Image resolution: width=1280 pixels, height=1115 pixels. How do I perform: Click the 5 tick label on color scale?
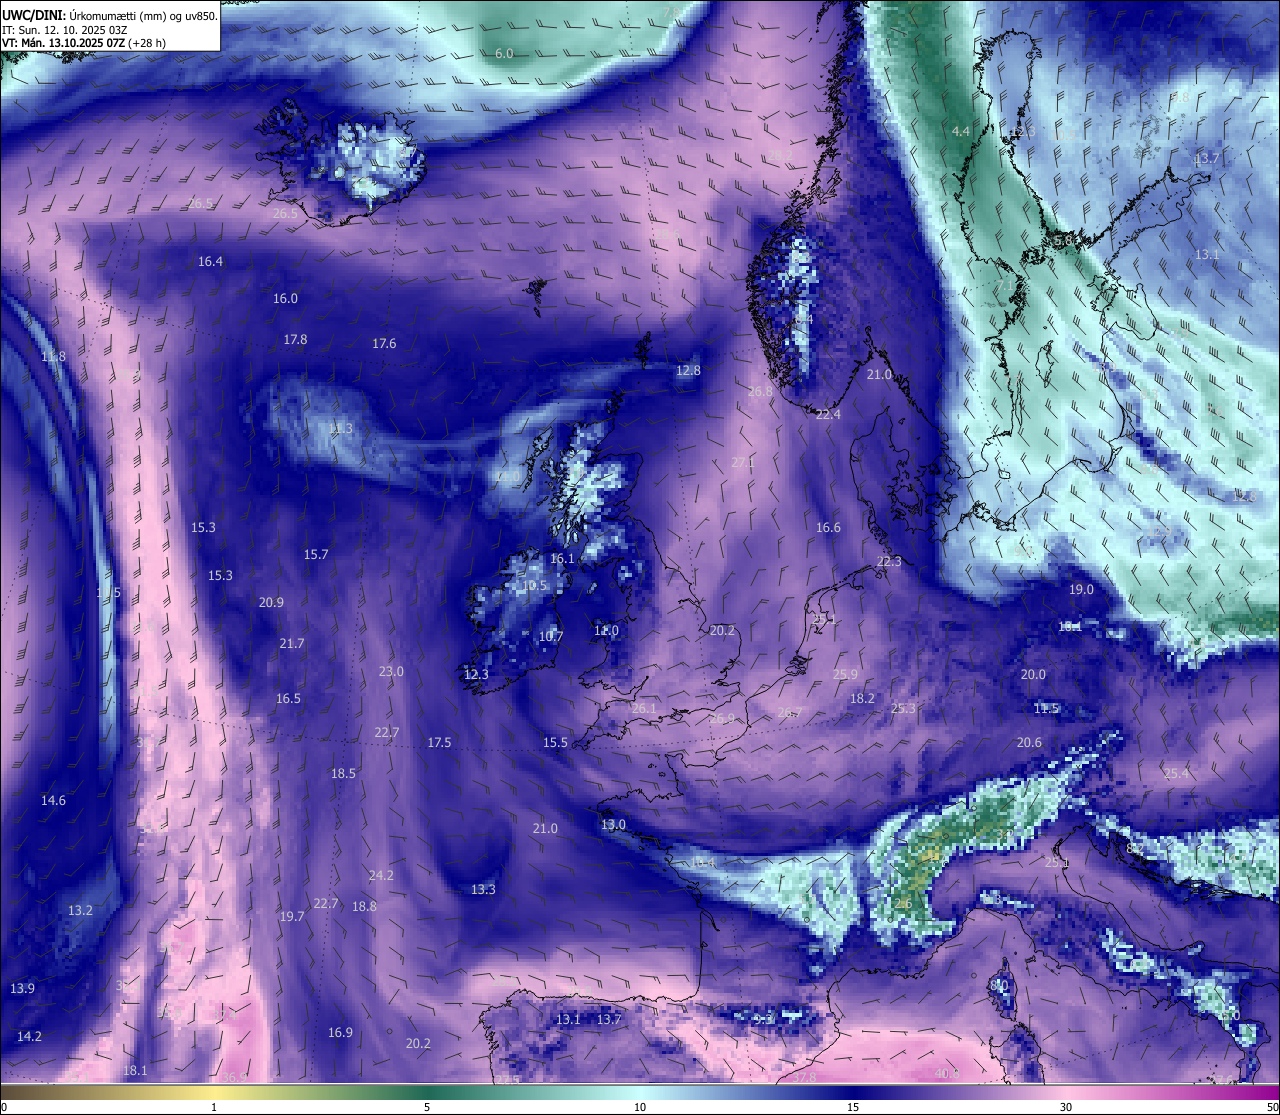pos(427,1107)
